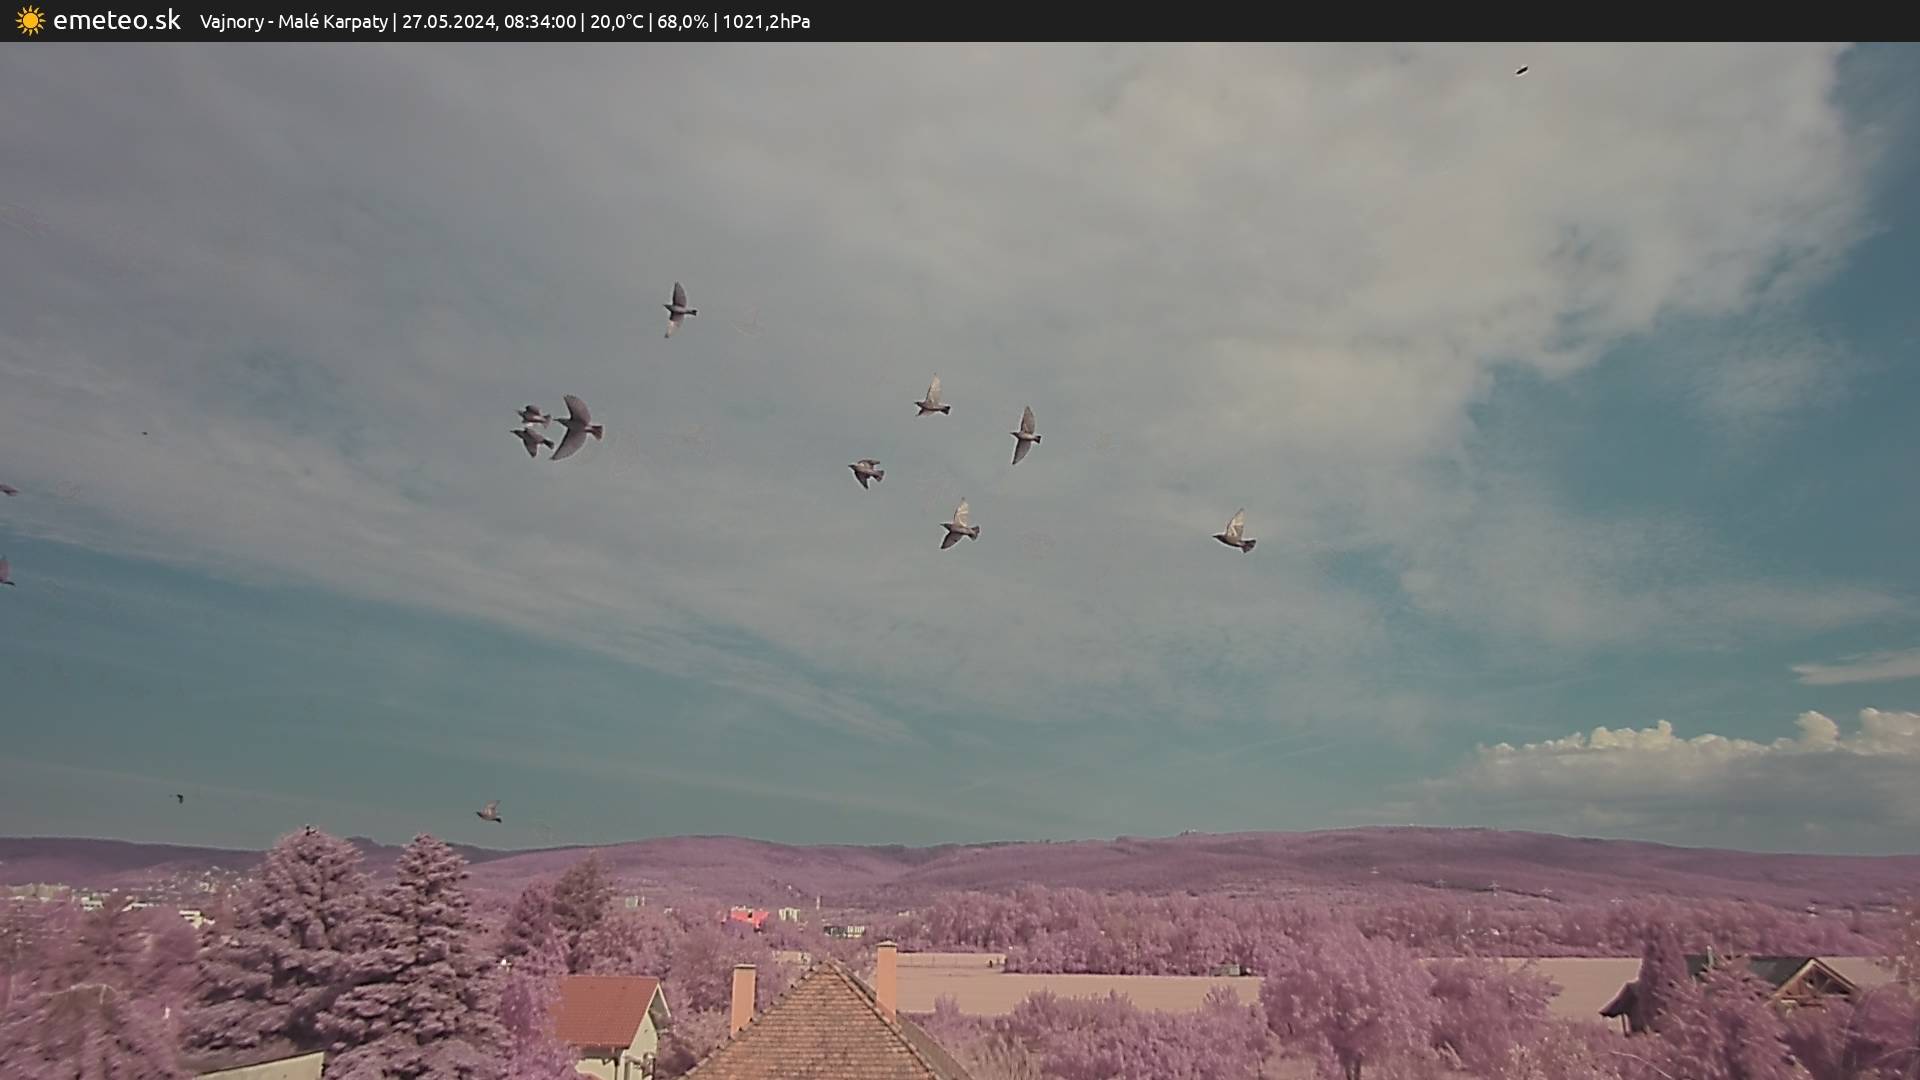Screen dimensions: 1920x1080
Task: Click the 20,0°C temperature reading
Action: click(616, 21)
